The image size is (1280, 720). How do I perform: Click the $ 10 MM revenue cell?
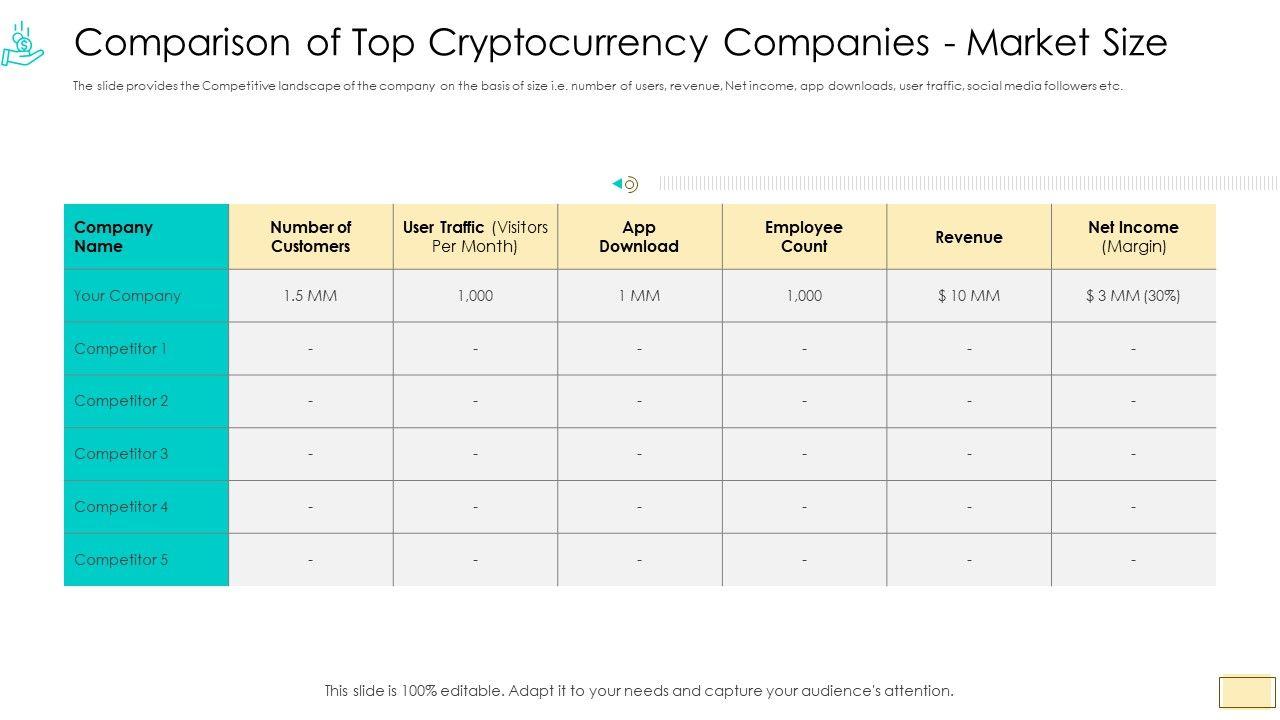[x=968, y=296]
